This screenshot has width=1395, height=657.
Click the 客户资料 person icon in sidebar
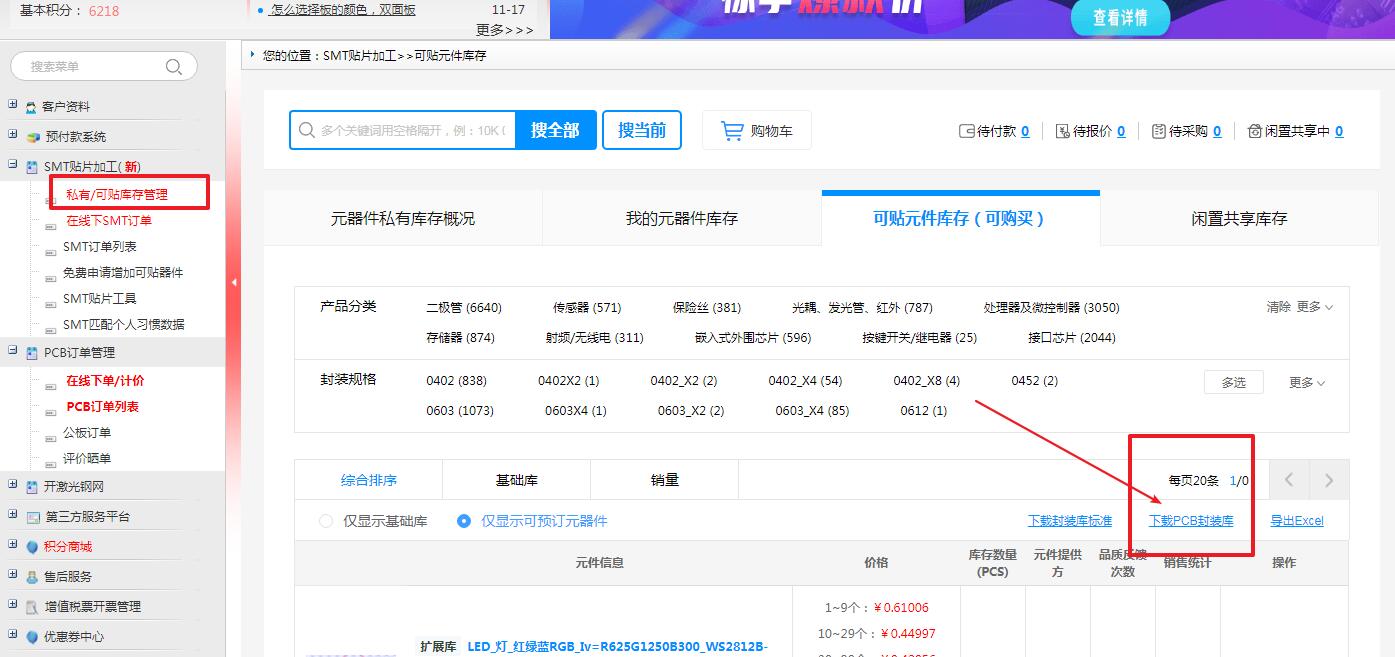pyautogui.click(x=32, y=107)
